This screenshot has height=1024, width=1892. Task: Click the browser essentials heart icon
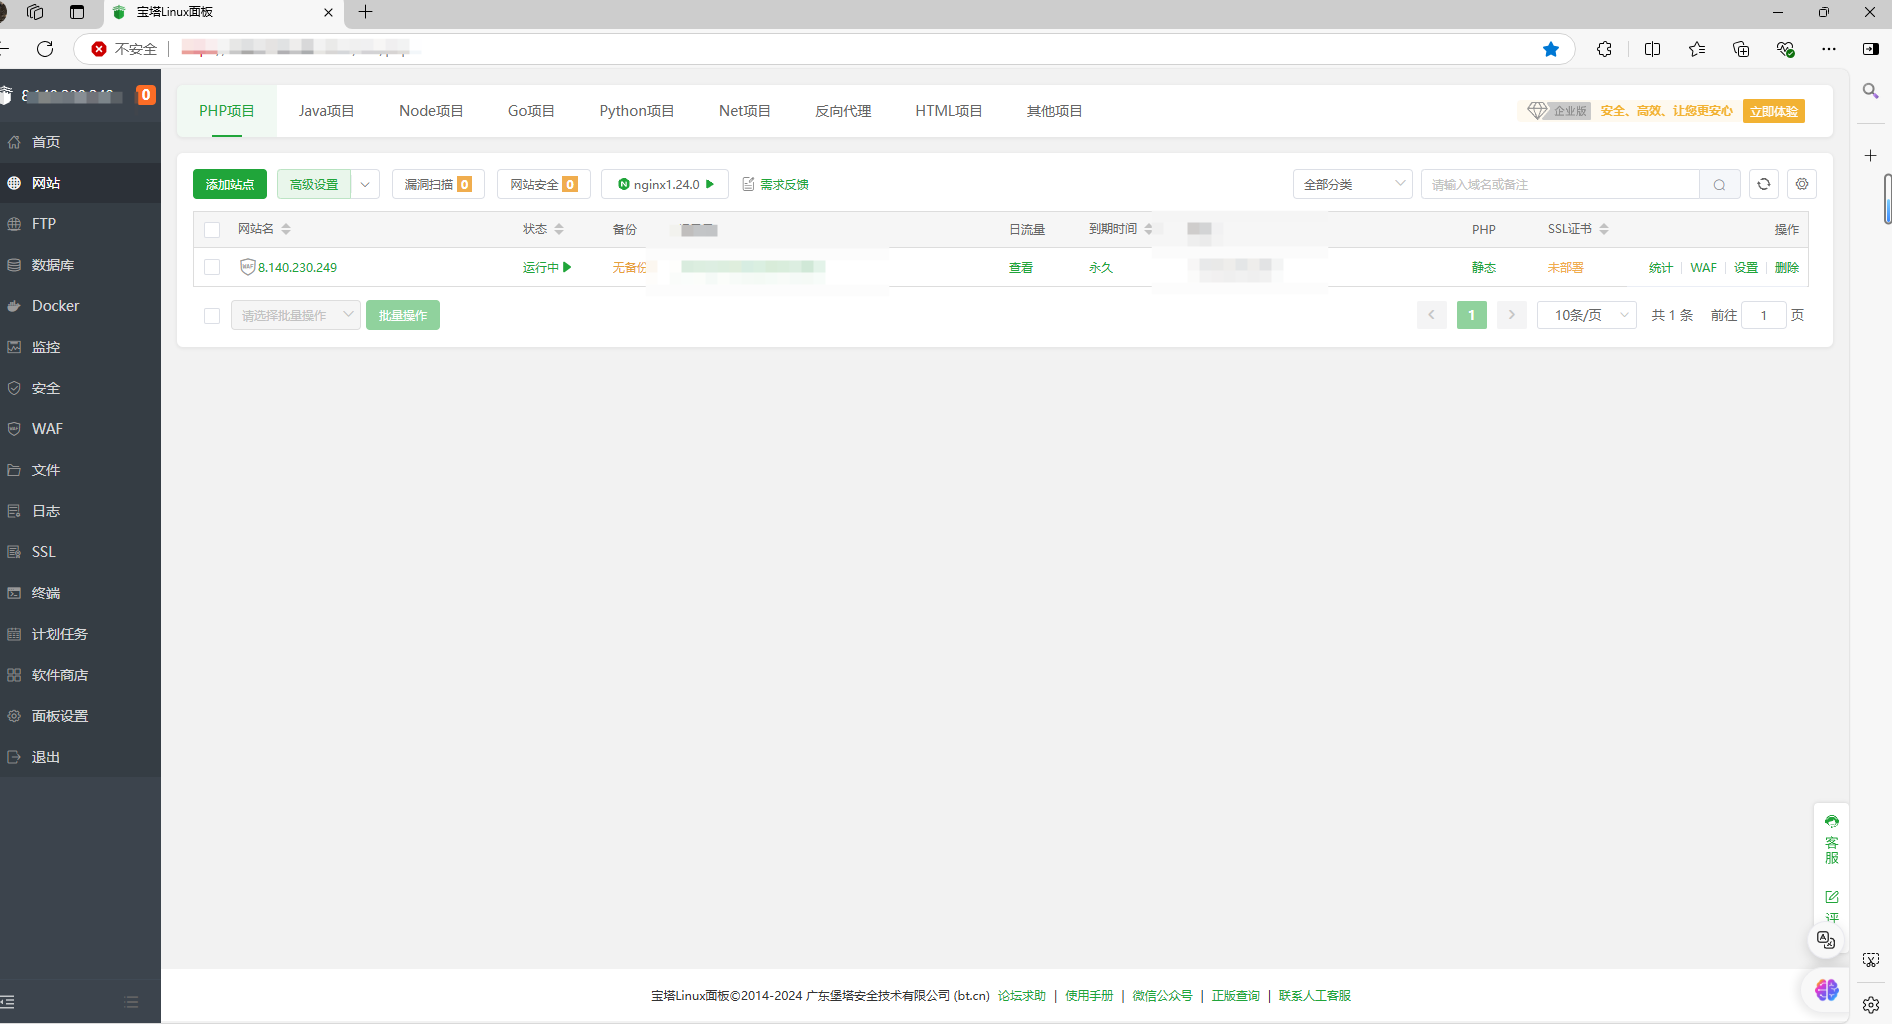coord(1785,49)
